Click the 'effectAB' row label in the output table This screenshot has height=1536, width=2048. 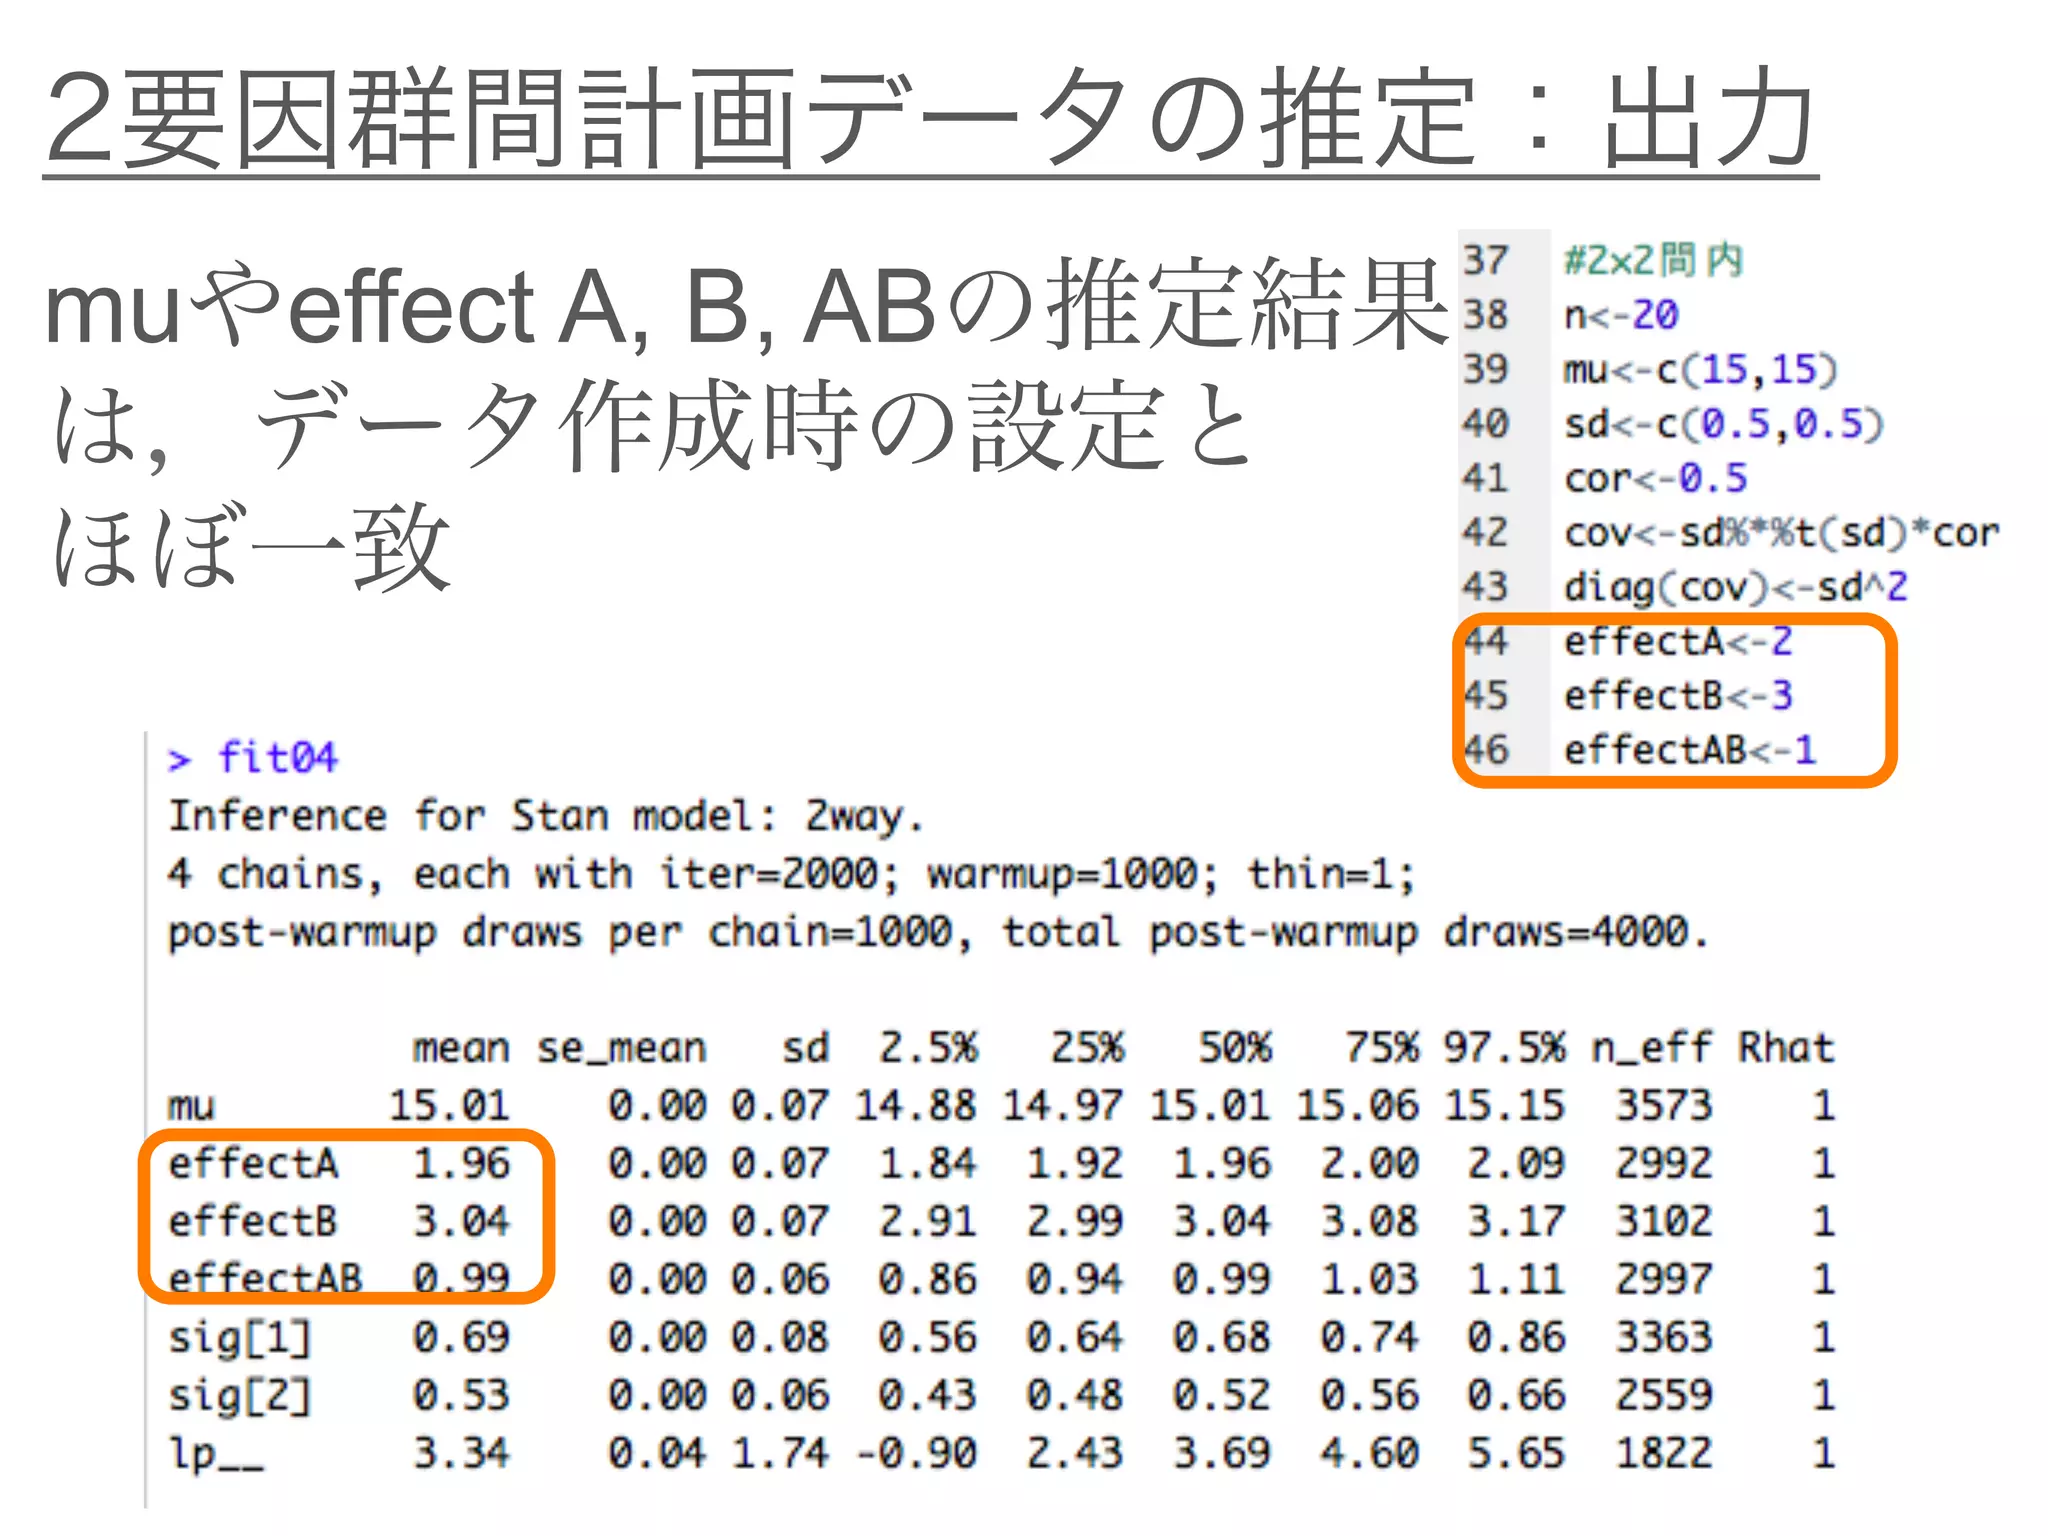coord(265,1279)
